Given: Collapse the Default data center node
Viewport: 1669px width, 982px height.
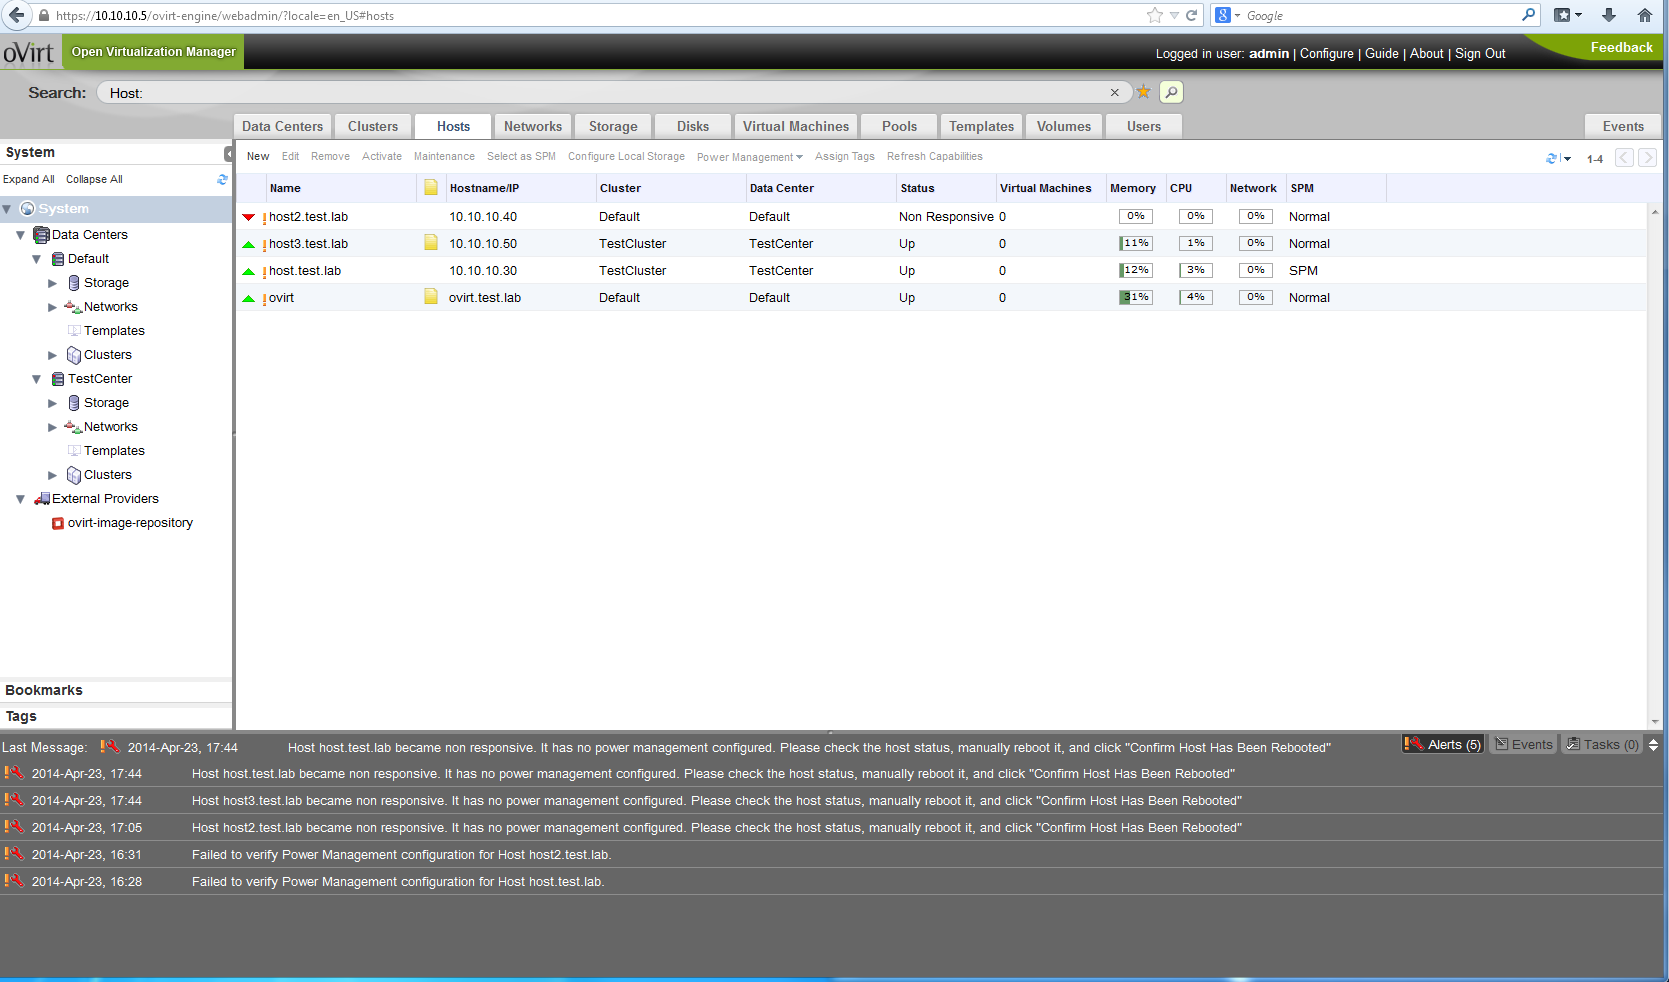Looking at the screenshot, I should click(x=37, y=259).
